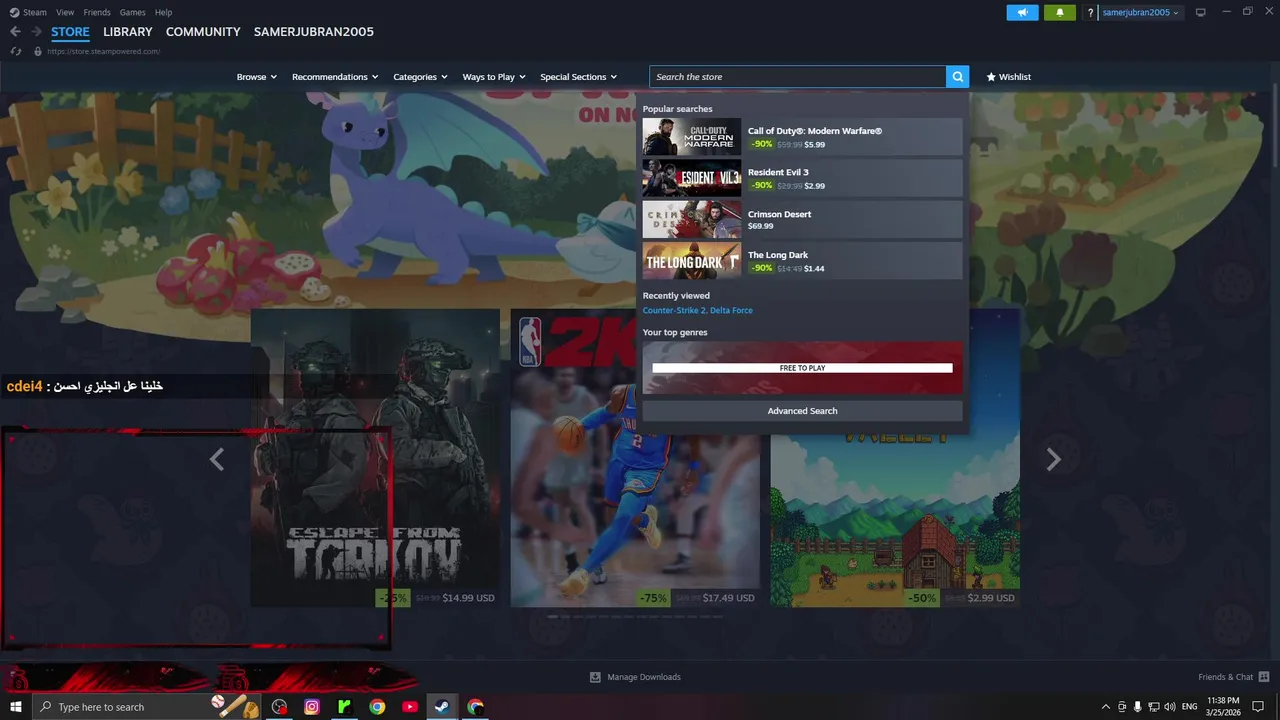The height and width of the screenshot is (720, 1280).
Task: Click the FREE TO PLAY genre banner
Action: point(802,367)
